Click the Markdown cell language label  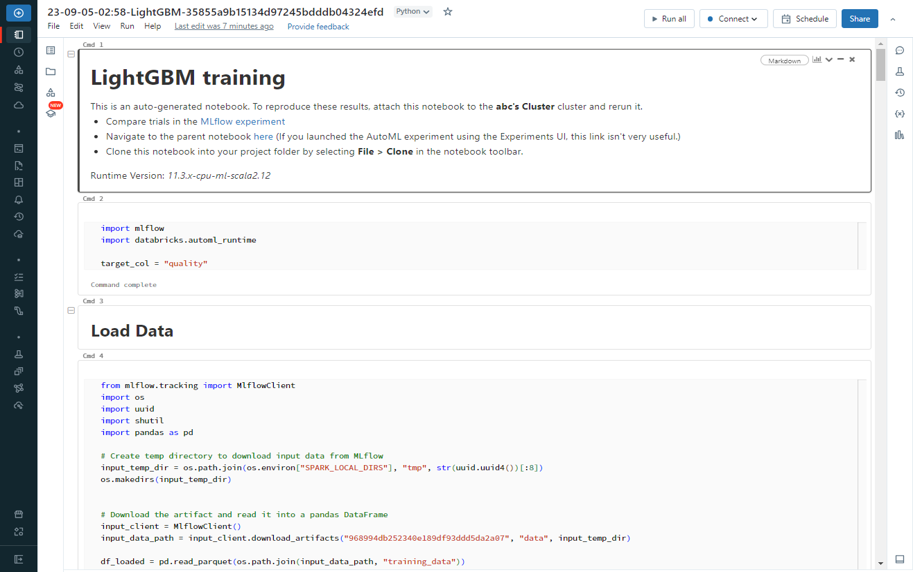click(x=784, y=60)
